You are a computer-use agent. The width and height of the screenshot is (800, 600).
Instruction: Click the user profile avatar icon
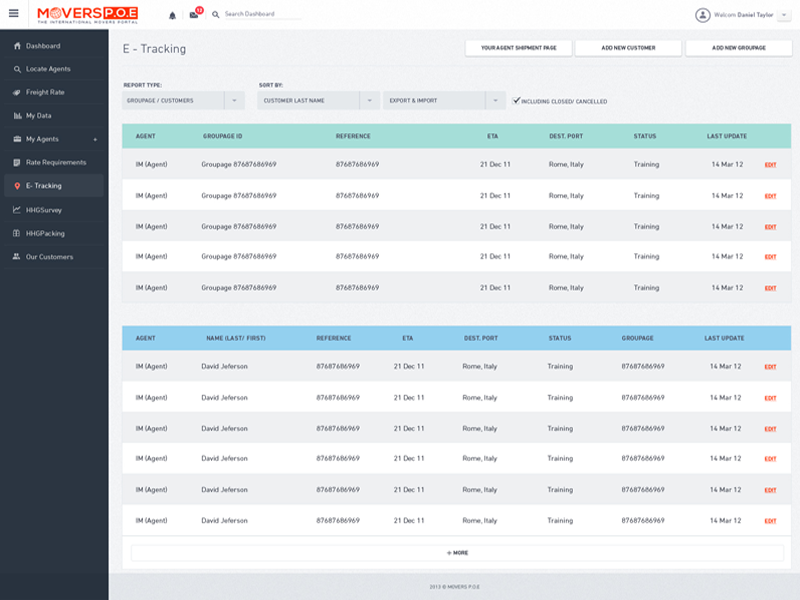tap(702, 15)
